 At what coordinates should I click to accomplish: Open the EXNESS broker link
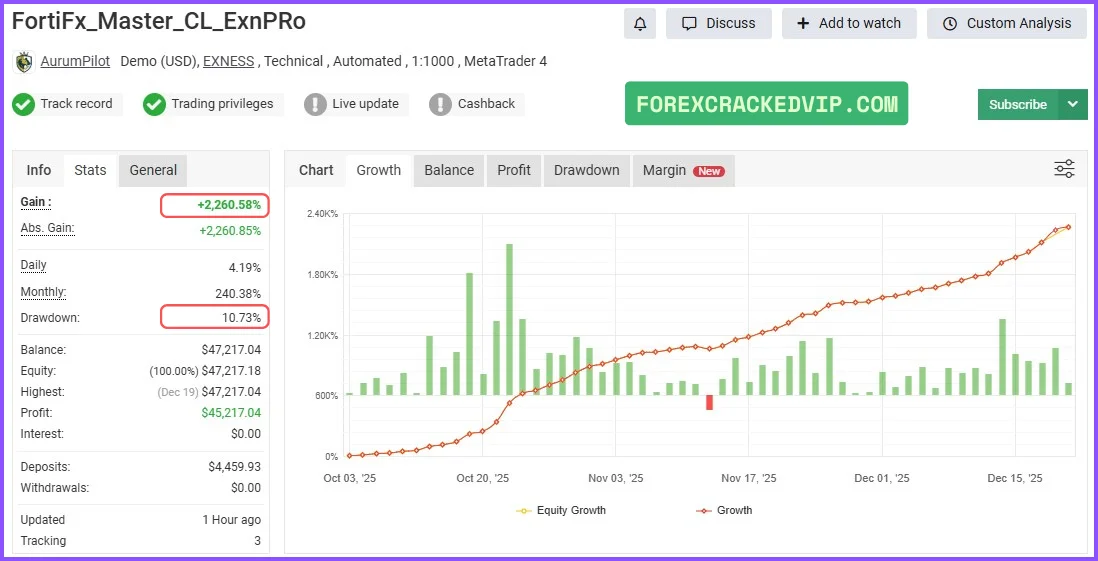click(x=229, y=62)
